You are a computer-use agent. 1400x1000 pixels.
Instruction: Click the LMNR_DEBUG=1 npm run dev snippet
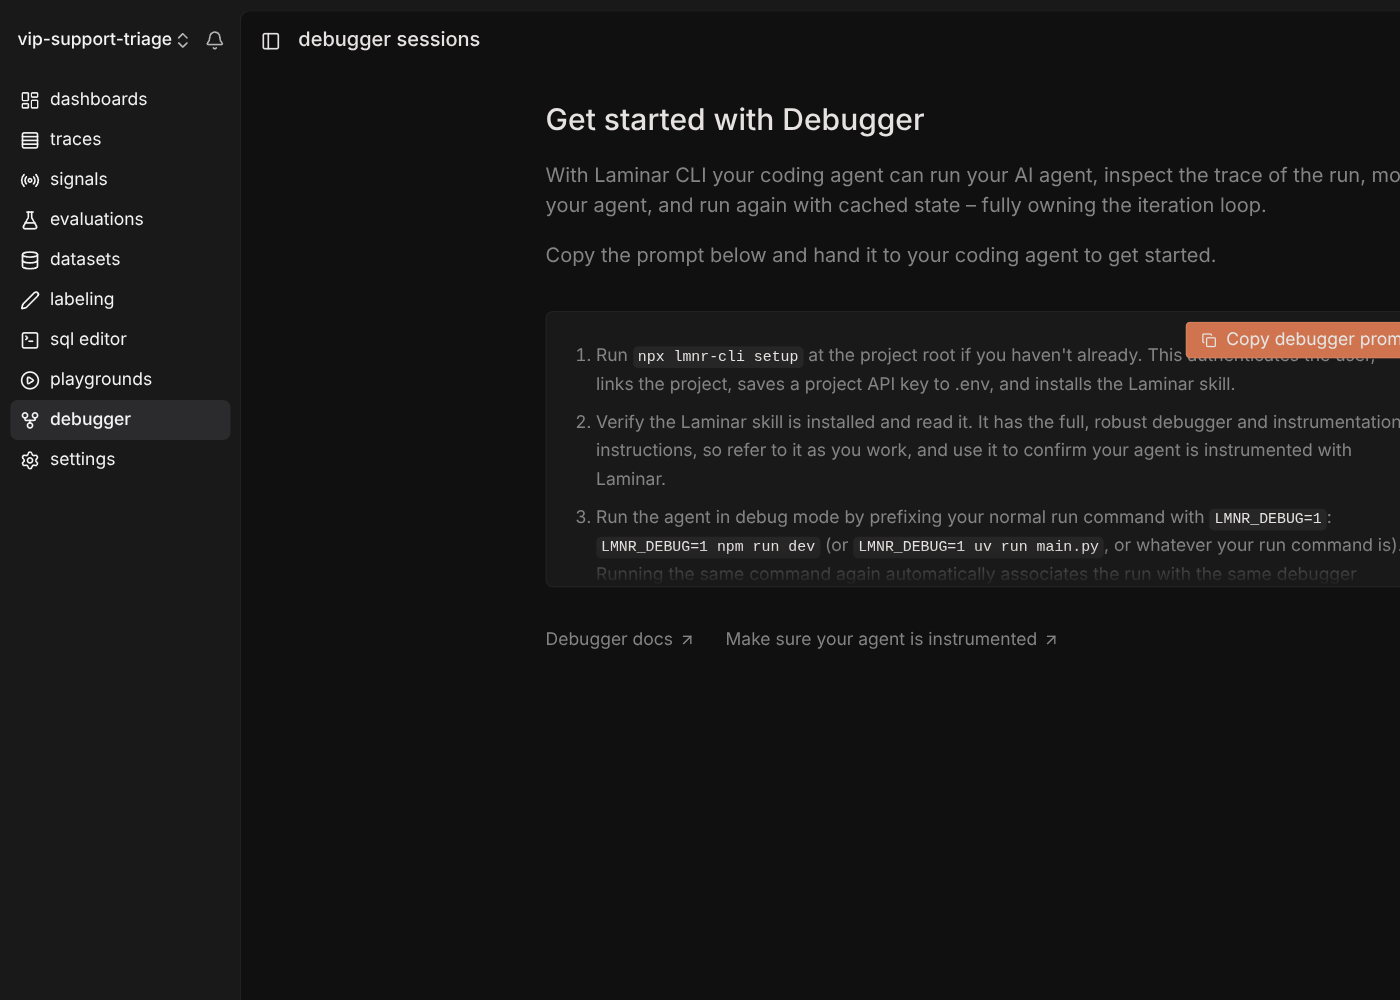coord(708,546)
